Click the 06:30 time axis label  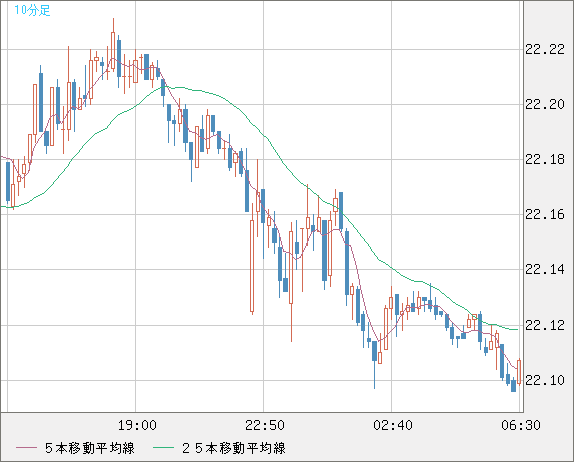tap(521, 425)
